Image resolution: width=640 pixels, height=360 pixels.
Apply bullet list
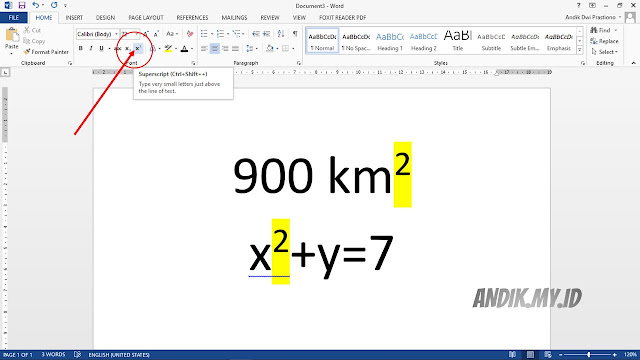204,34
